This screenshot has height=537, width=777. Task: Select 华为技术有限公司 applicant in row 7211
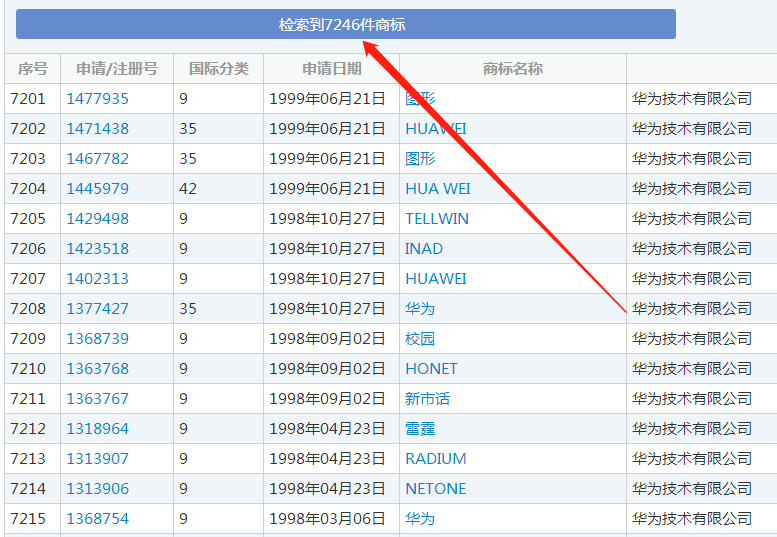click(x=692, y=399)
